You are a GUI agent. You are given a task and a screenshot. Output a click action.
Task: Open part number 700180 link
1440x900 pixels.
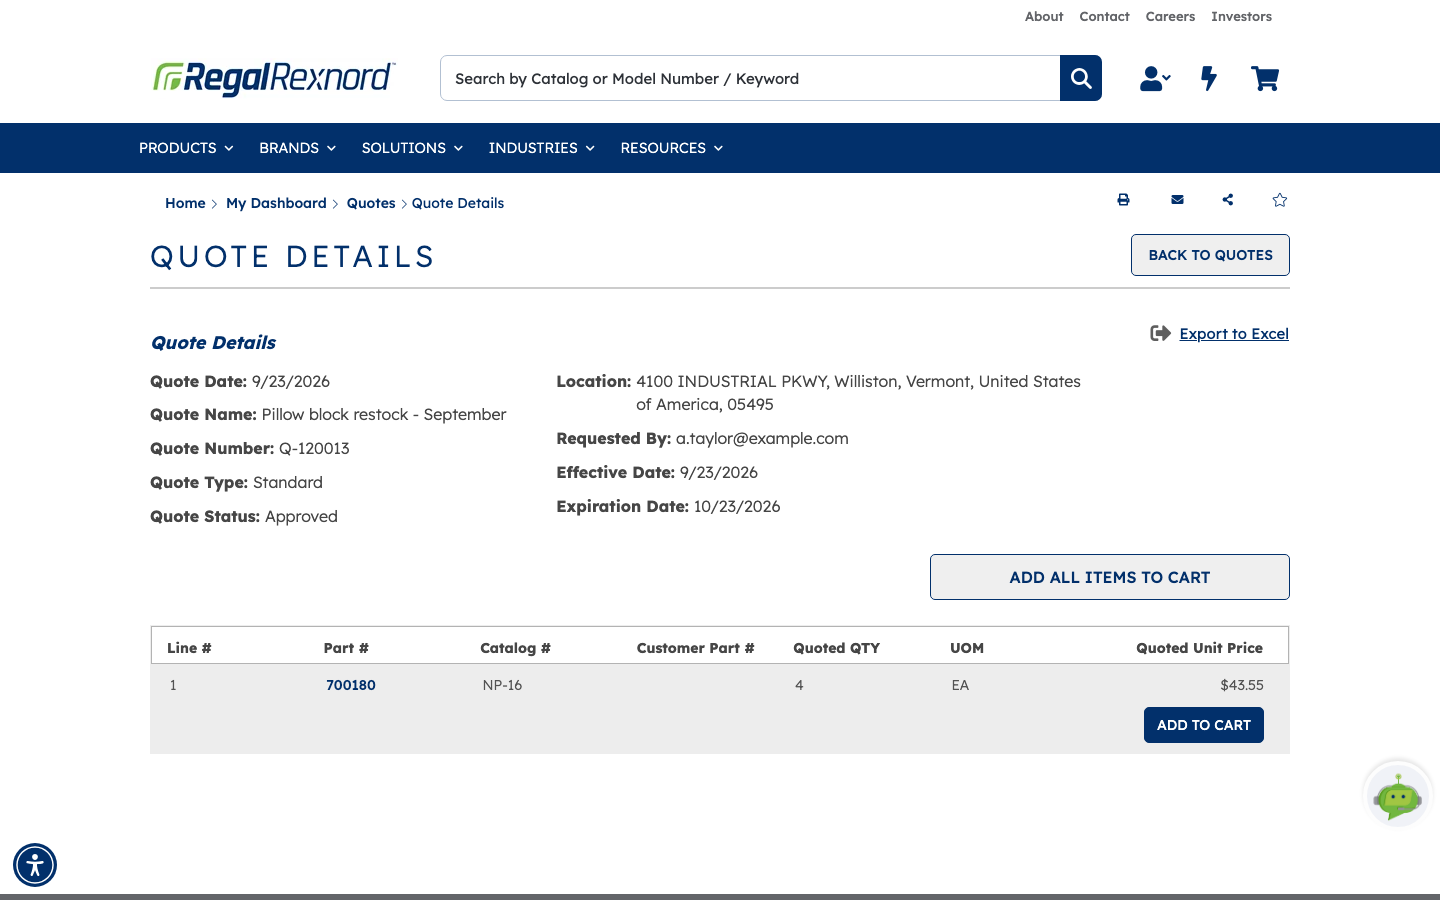[x=351, y=685]
